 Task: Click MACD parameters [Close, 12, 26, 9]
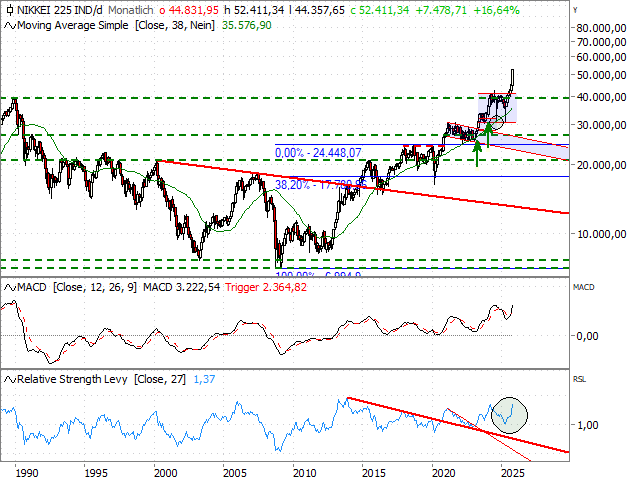[95, 288]
